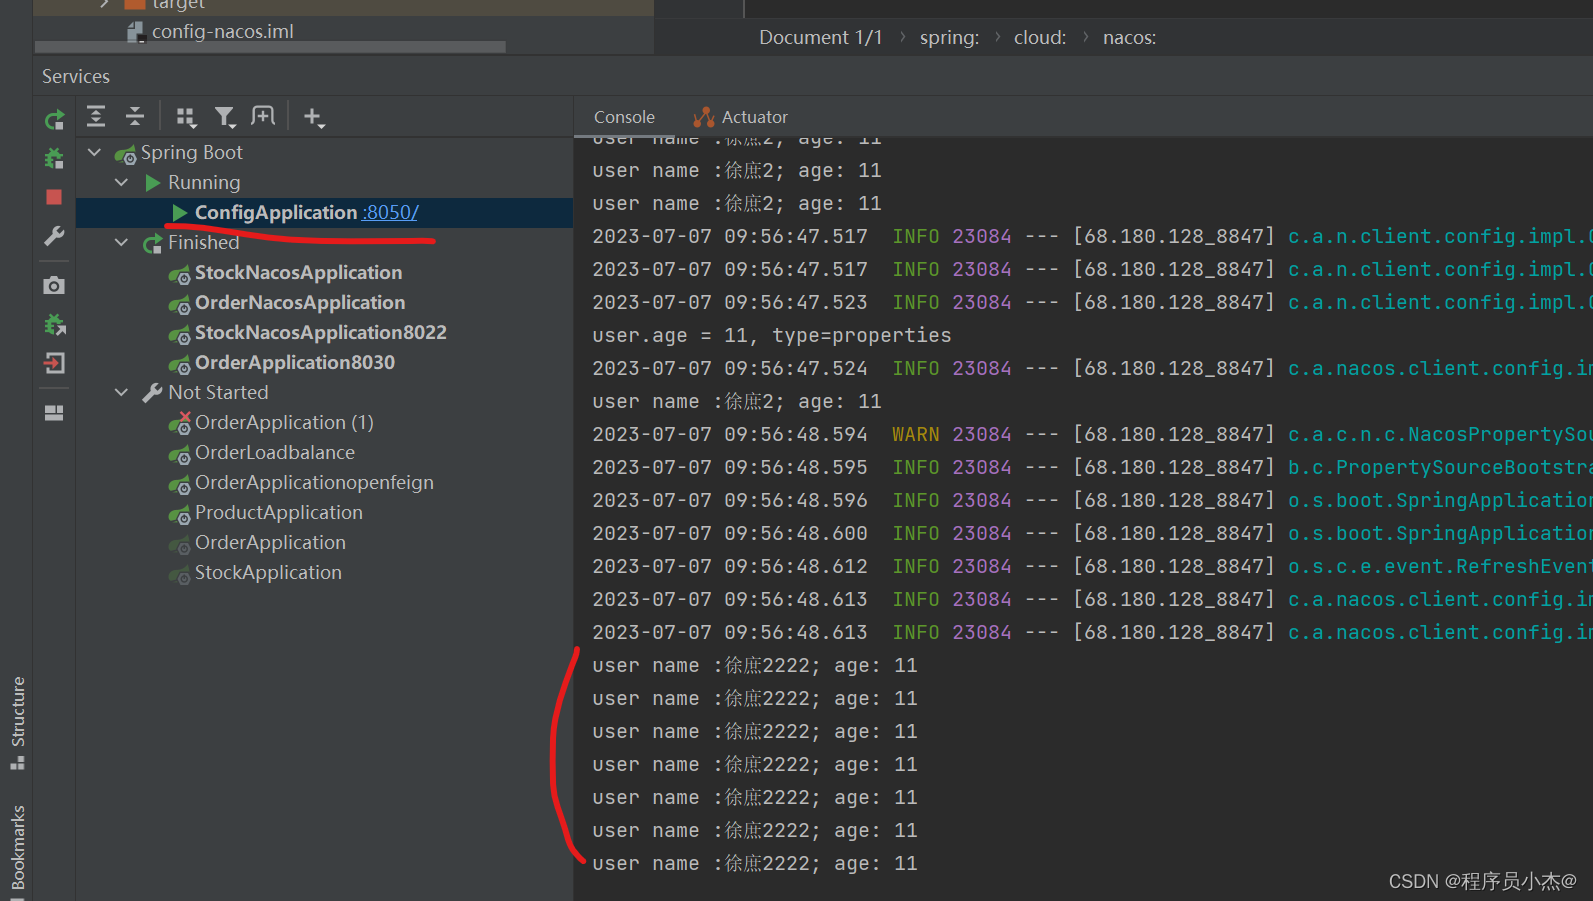Switch to the Actuator tab
Image resolution: width=1593 pixels, height=901 pixels.
740,117
